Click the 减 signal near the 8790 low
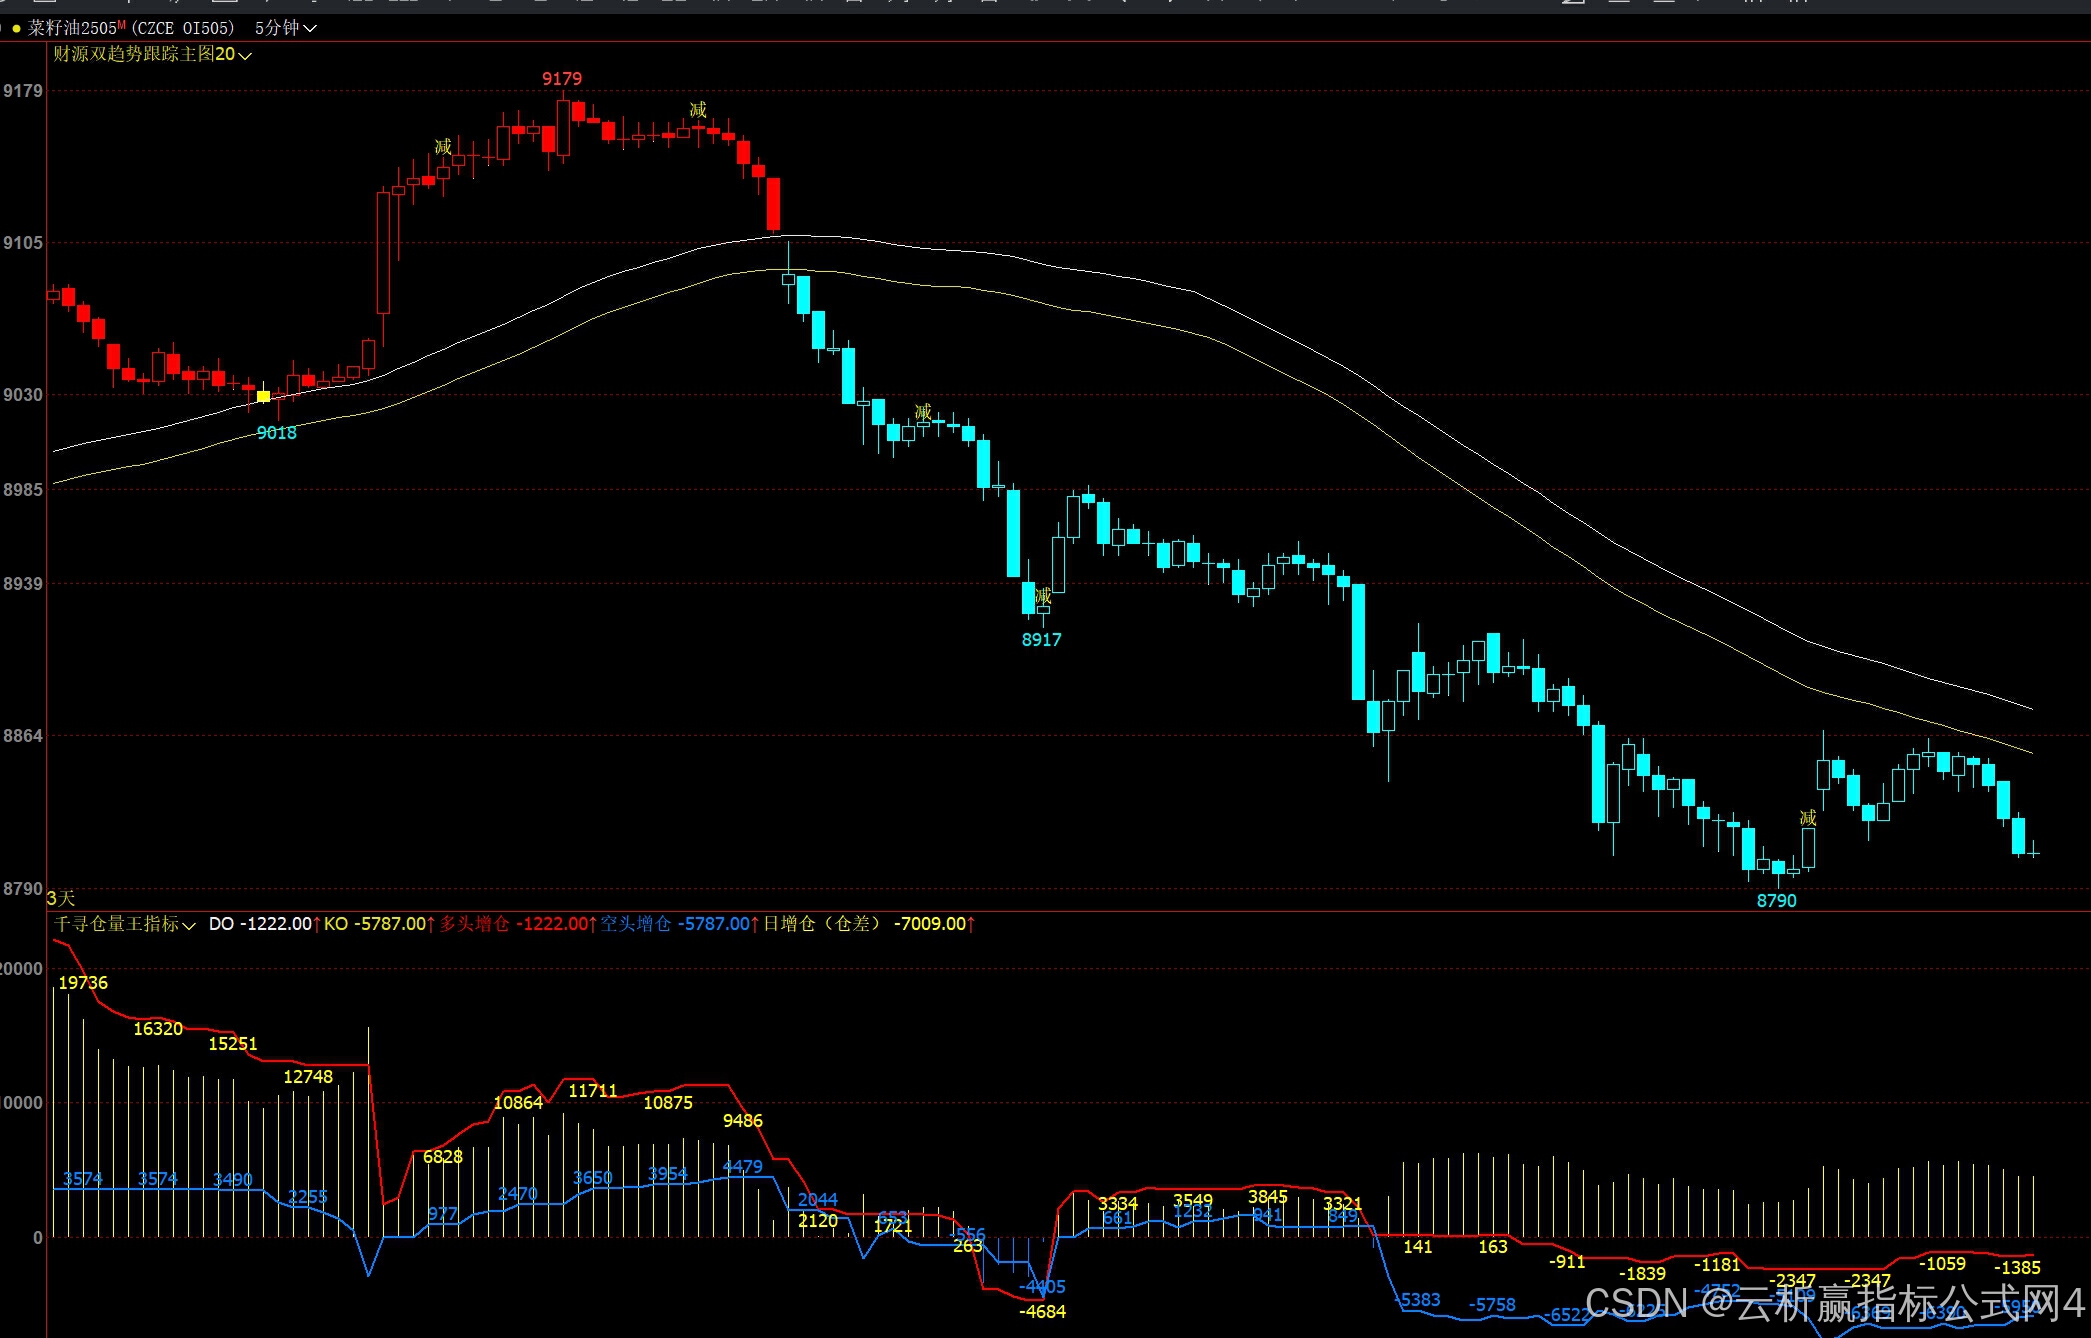This screenshot has height=1338, width=2091. 1808,818
